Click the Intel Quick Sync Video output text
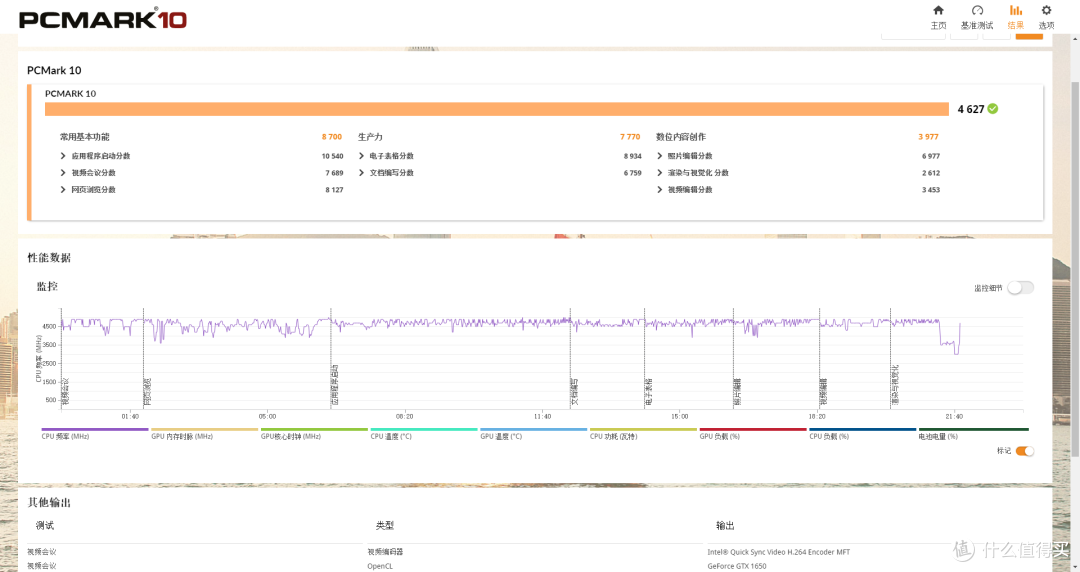The height and width of the screenshot is (572, 1080). coord(778,552)
